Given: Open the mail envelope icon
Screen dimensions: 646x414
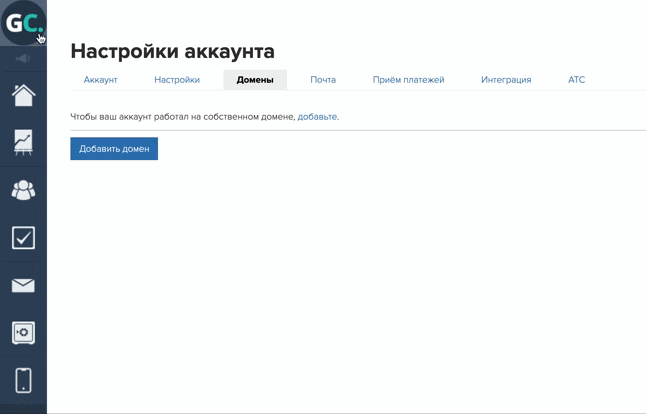Looking at the screenshot, I should pos(22,285).
